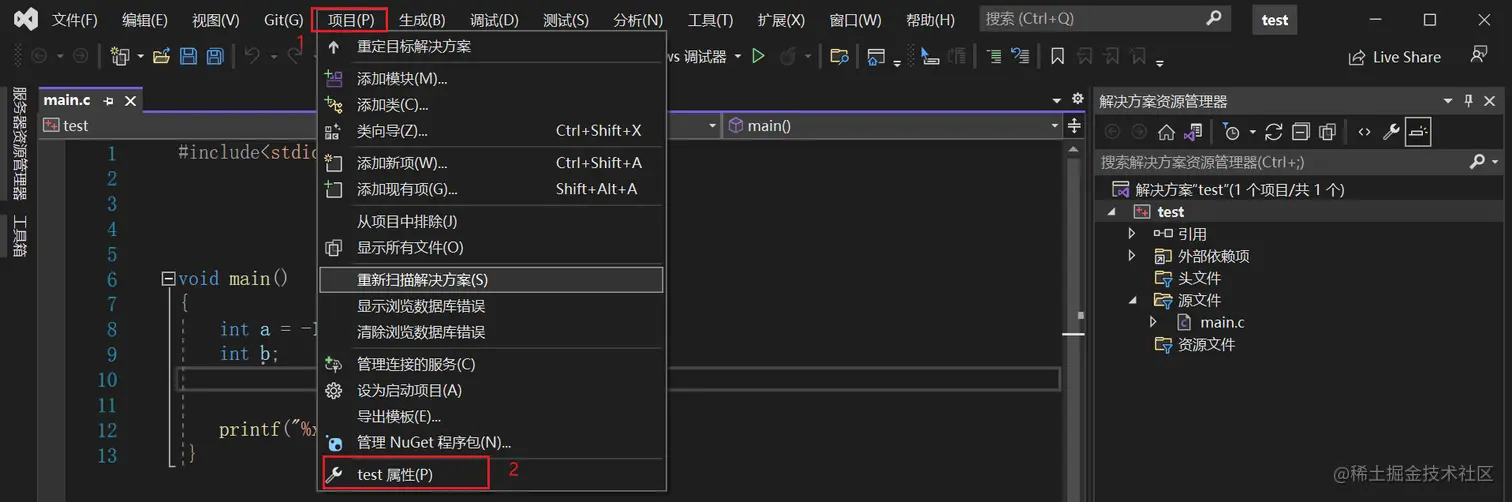Image resolution: width=1512 pixels, height=502 pixels.
Task: Click the save all toolbar icon
Action: click(x=214, y=57)
